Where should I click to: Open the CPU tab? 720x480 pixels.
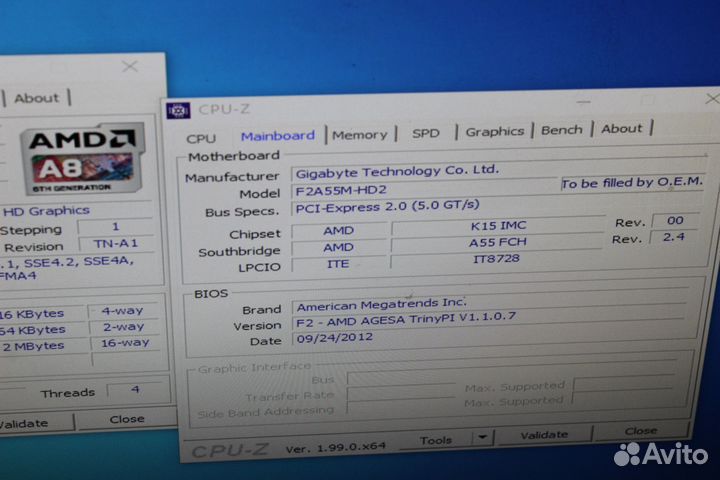201,138
